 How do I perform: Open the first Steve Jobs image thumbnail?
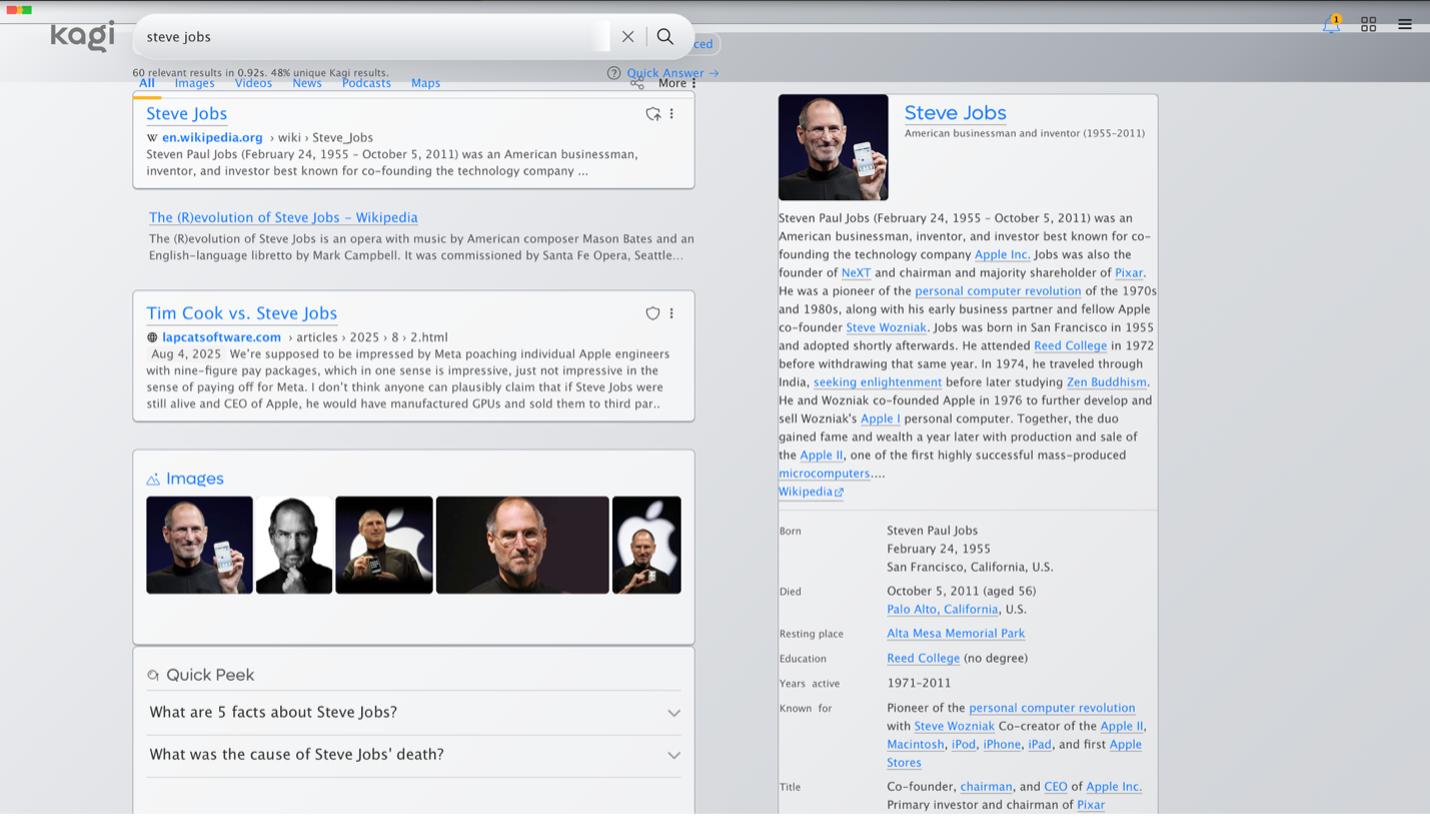(x=199, y=545)
